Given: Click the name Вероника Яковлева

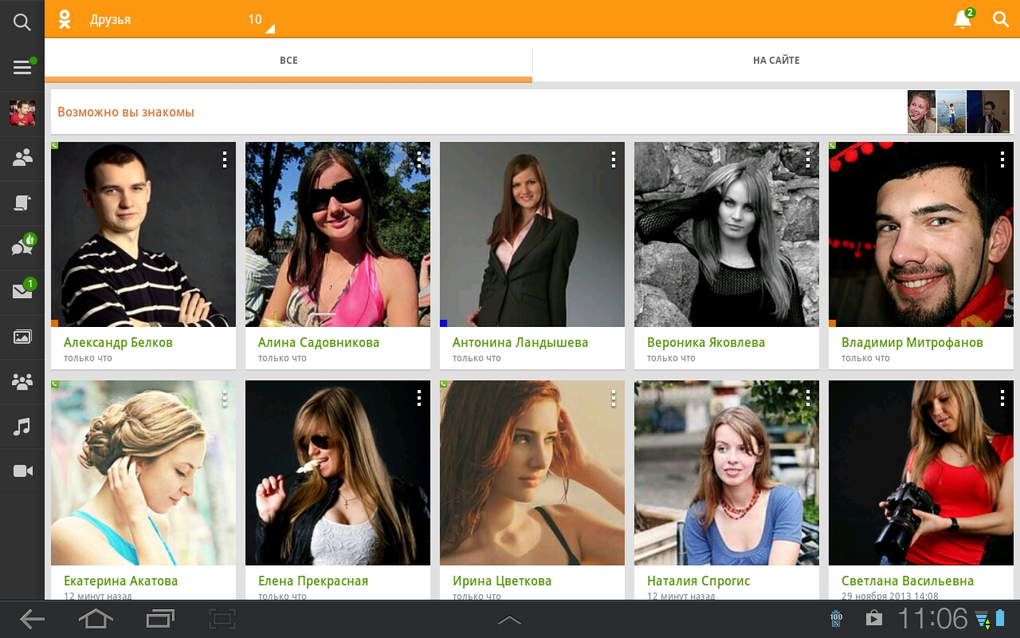Looking at the screenshot, I should point(706,342).
